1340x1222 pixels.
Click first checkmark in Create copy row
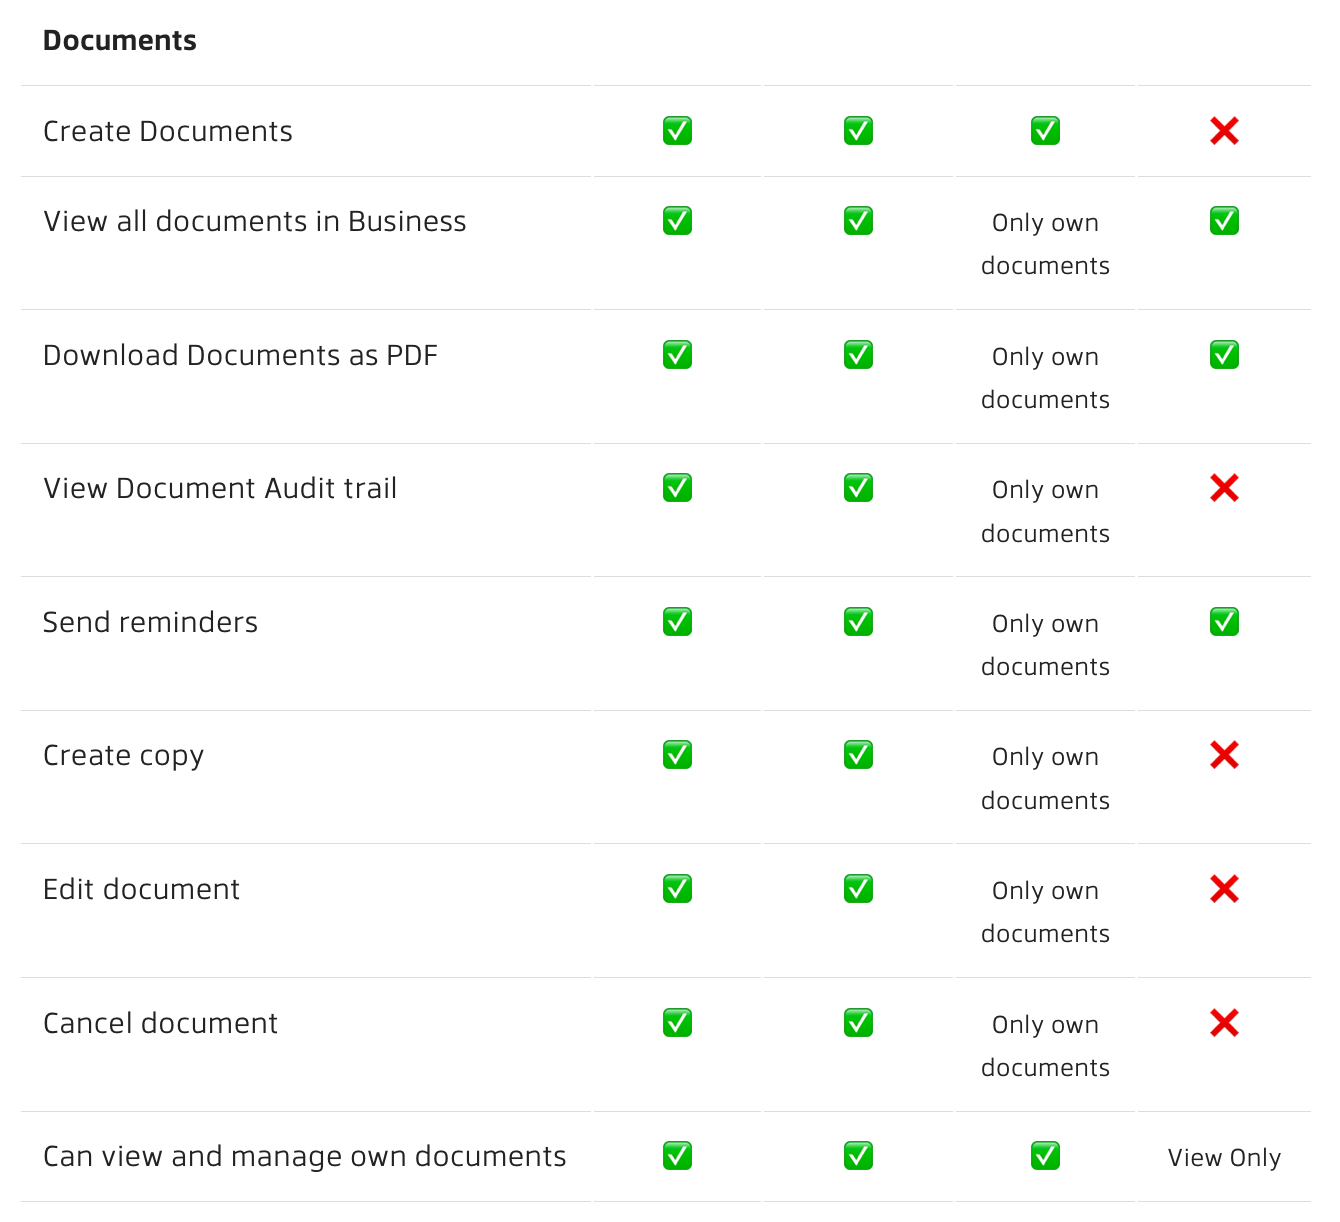[677, 755]
